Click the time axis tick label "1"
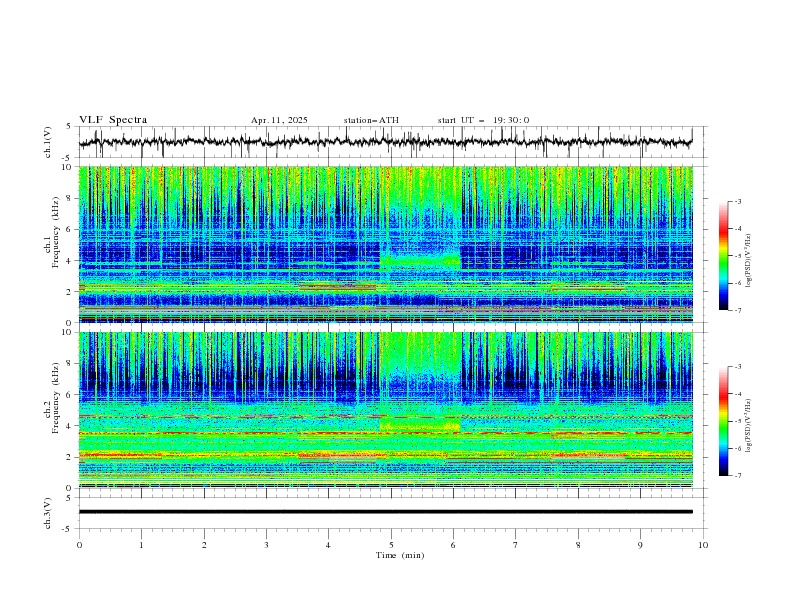The image size is (792, 612). 141,545
